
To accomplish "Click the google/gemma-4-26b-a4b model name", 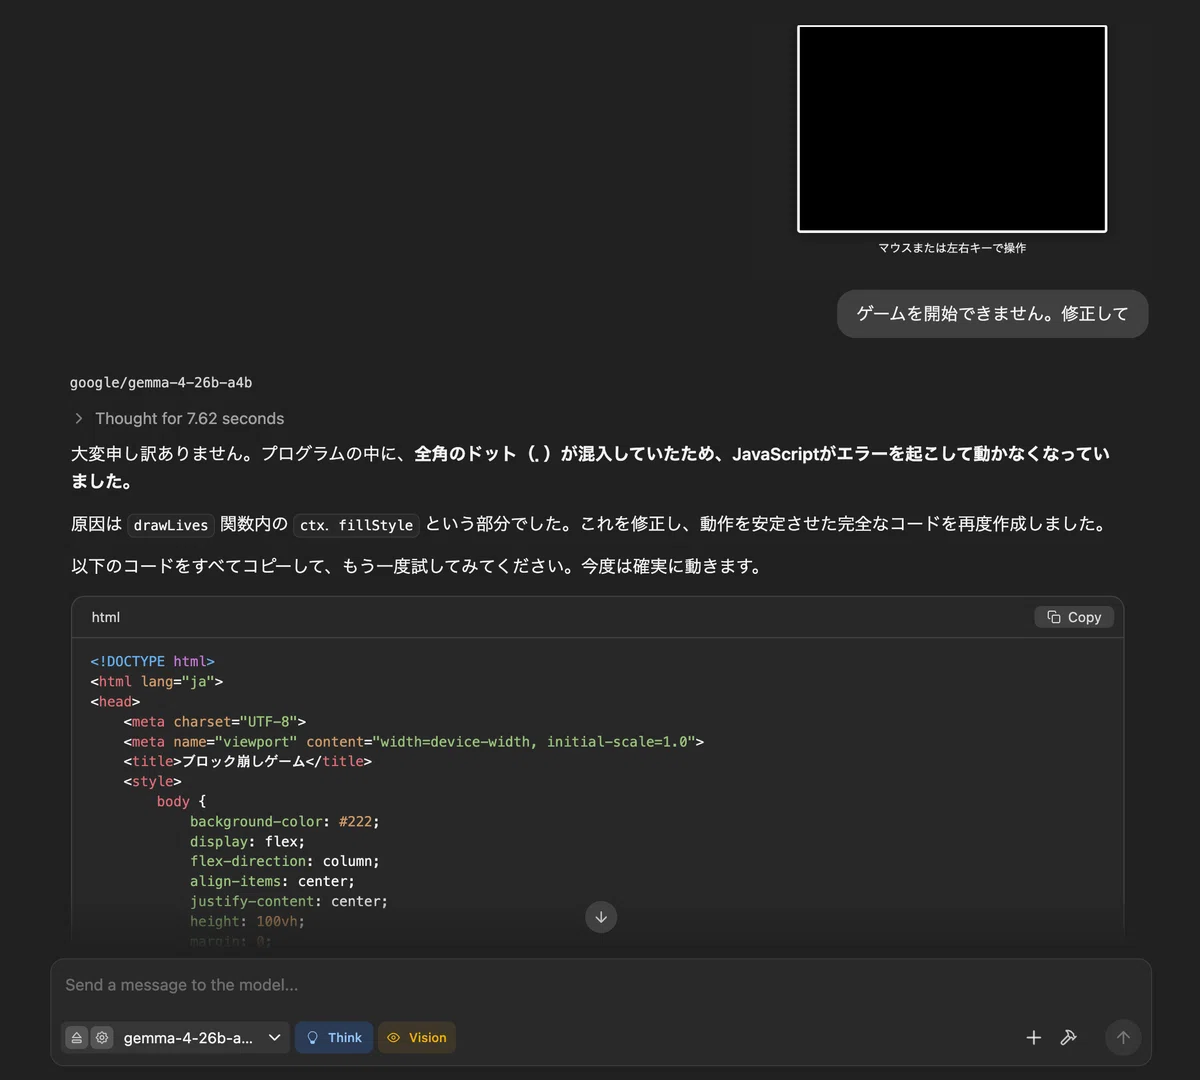I will [x=161, y=382].
